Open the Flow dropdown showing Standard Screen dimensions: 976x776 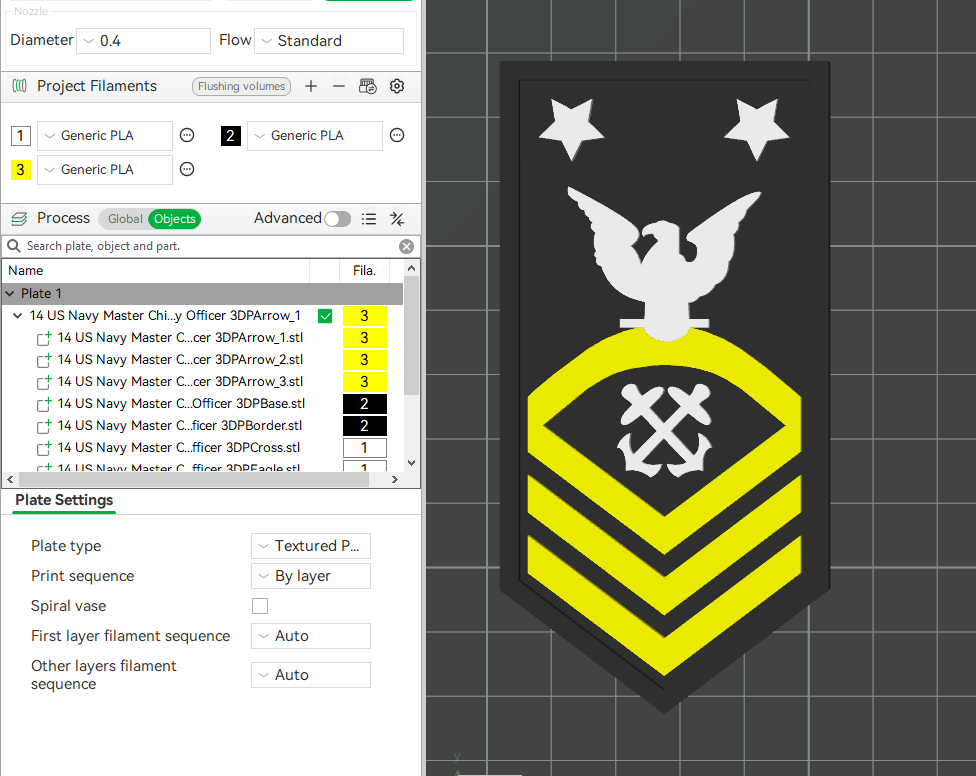328,40
